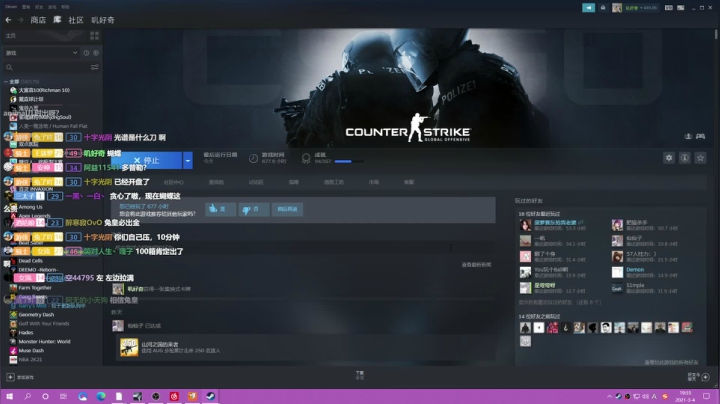Open the game info icon
The image size is (720, 404).
click(685, 158)
